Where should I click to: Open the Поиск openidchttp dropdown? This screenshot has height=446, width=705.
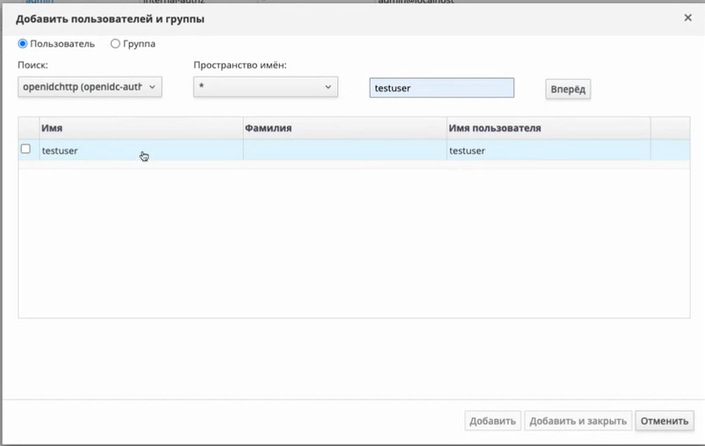pos(90,88)
